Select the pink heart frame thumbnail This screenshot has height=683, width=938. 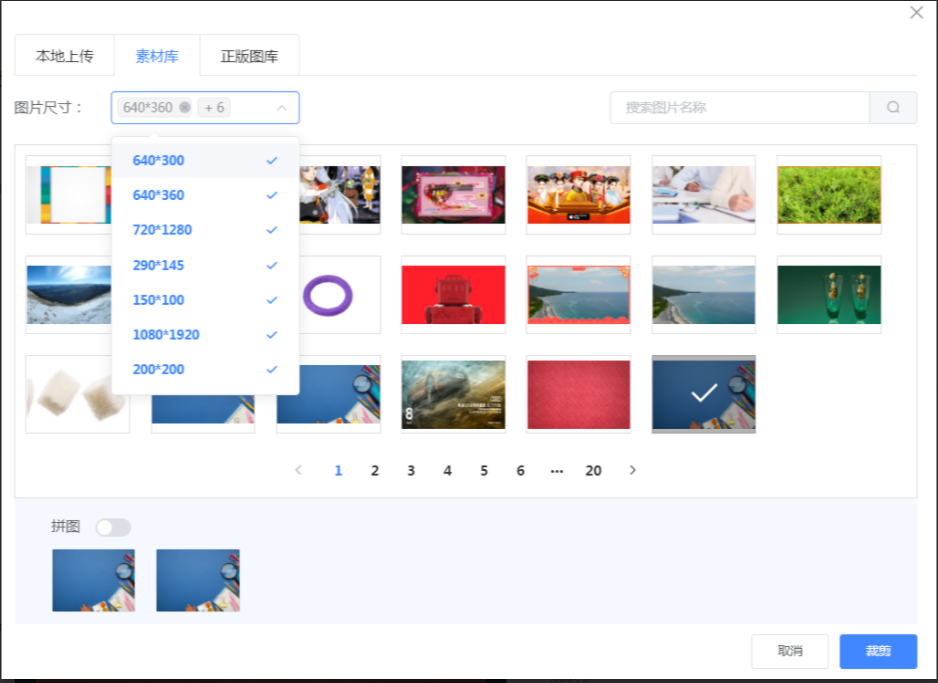point(453,195)
